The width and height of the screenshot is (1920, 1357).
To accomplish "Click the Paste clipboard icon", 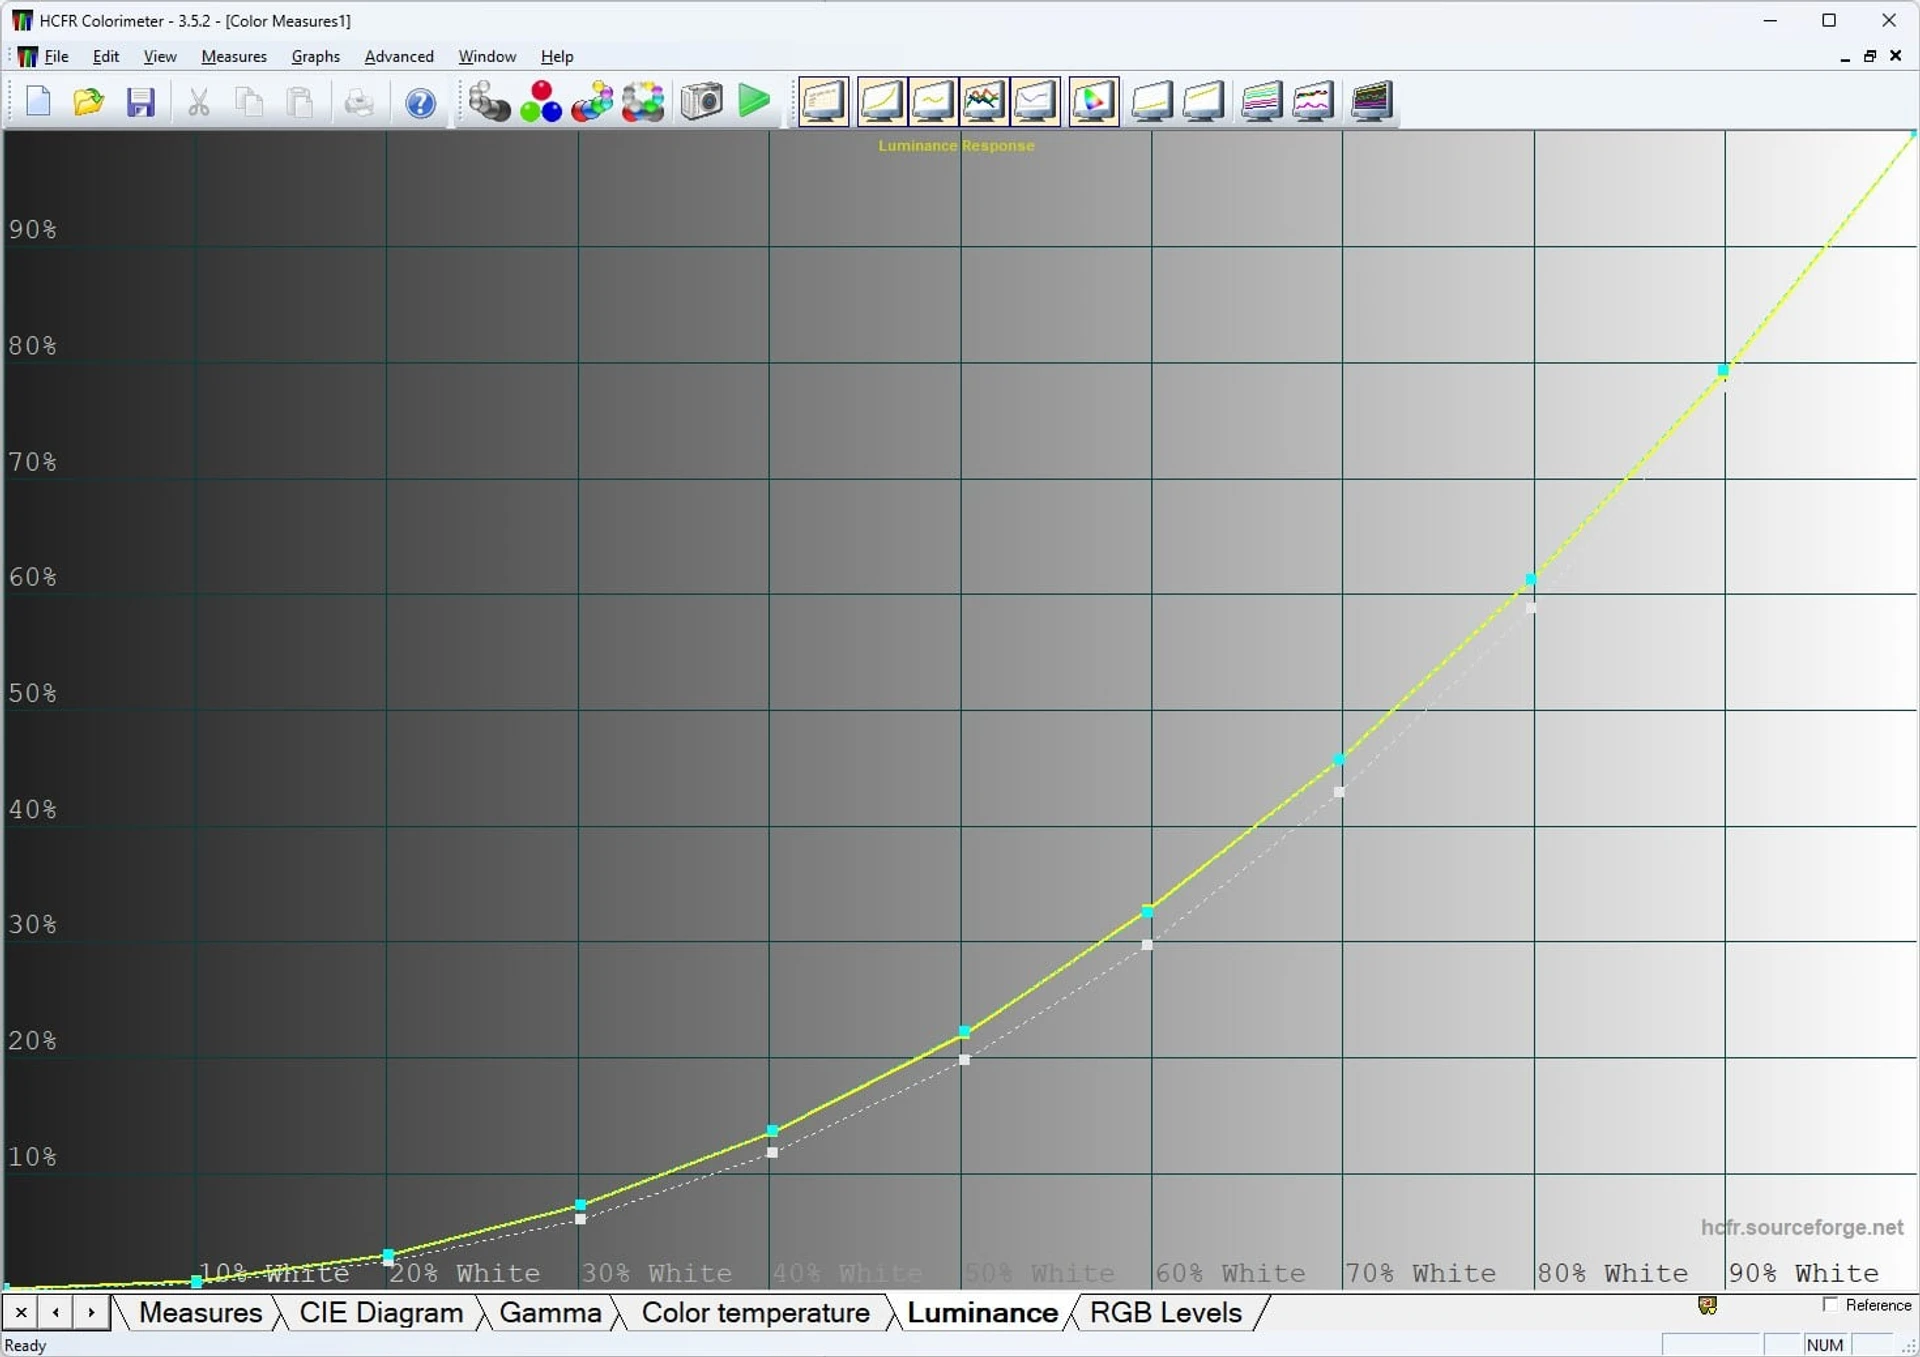I will (x=300, y=102).
